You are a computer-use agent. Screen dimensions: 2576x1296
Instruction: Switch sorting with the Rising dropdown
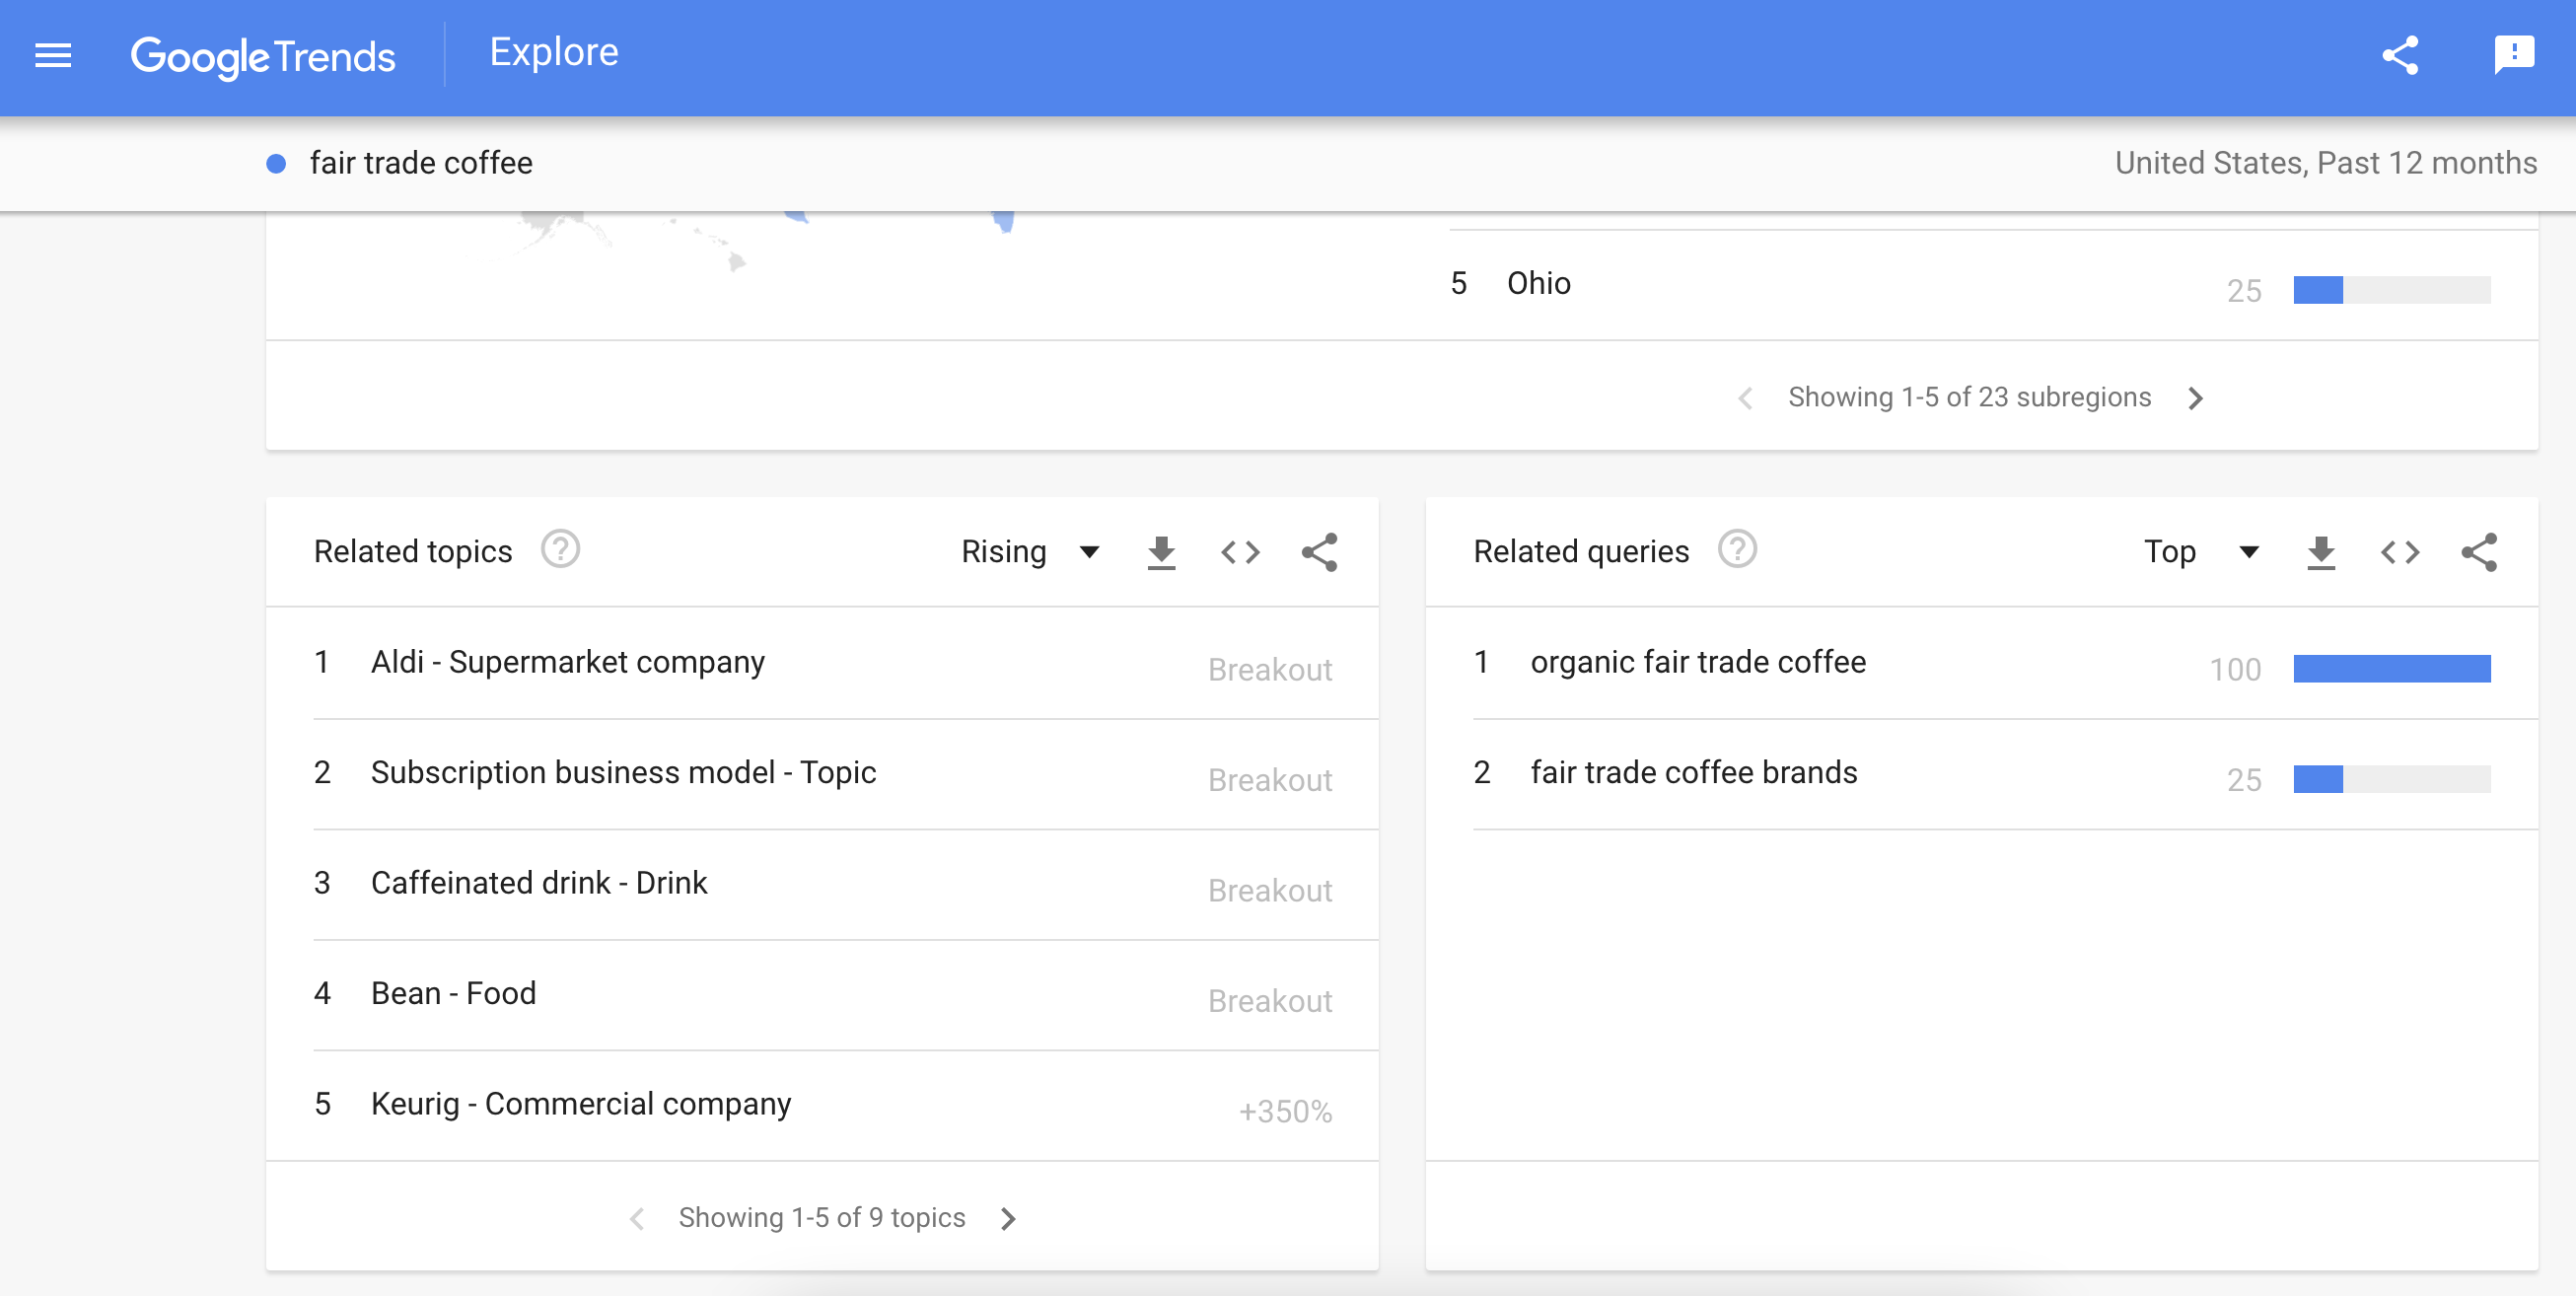pos(1029,551)
